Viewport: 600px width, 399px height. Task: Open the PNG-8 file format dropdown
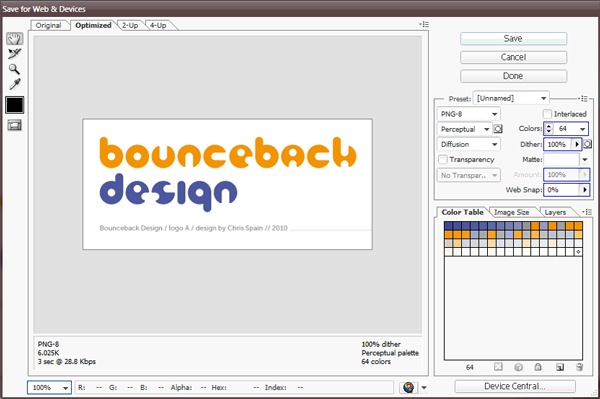tap(469, 114)
